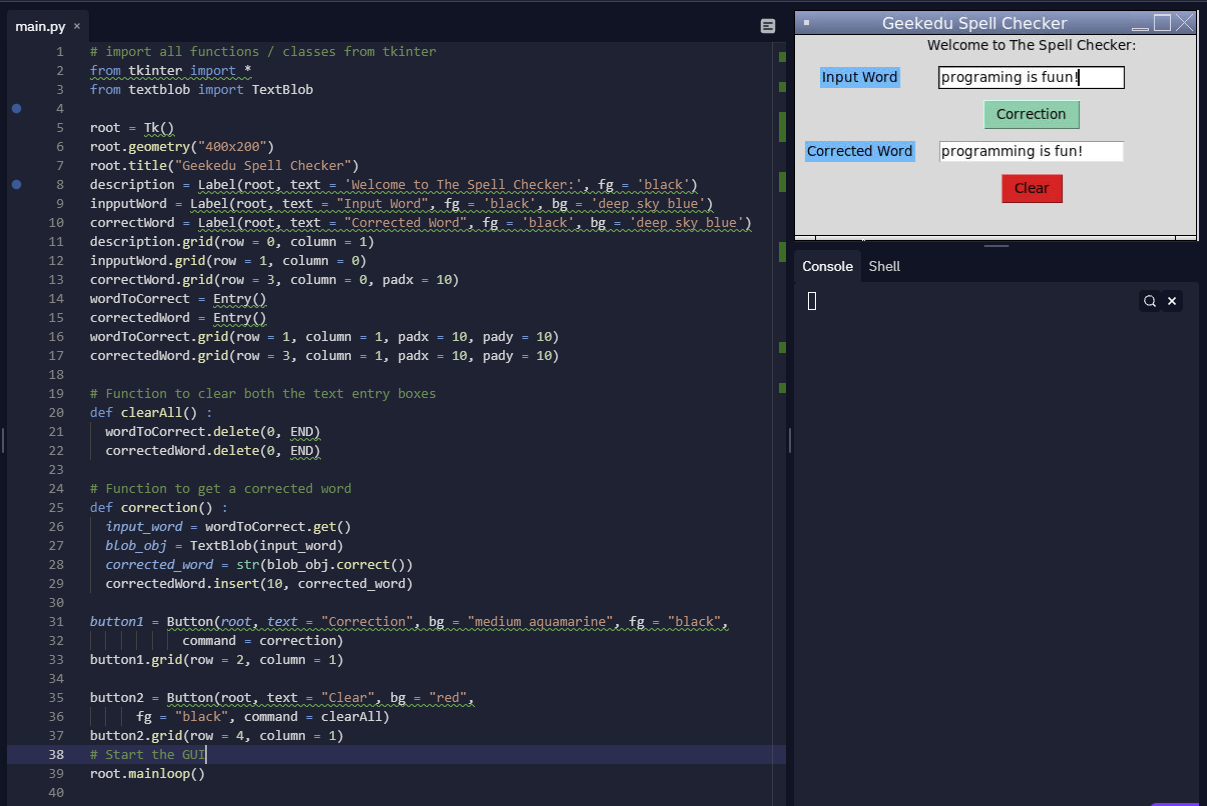The height and width of the screenshot is (806, 1207).
Task: Click line number 20 in the gutter
Action: coord(56,412)
